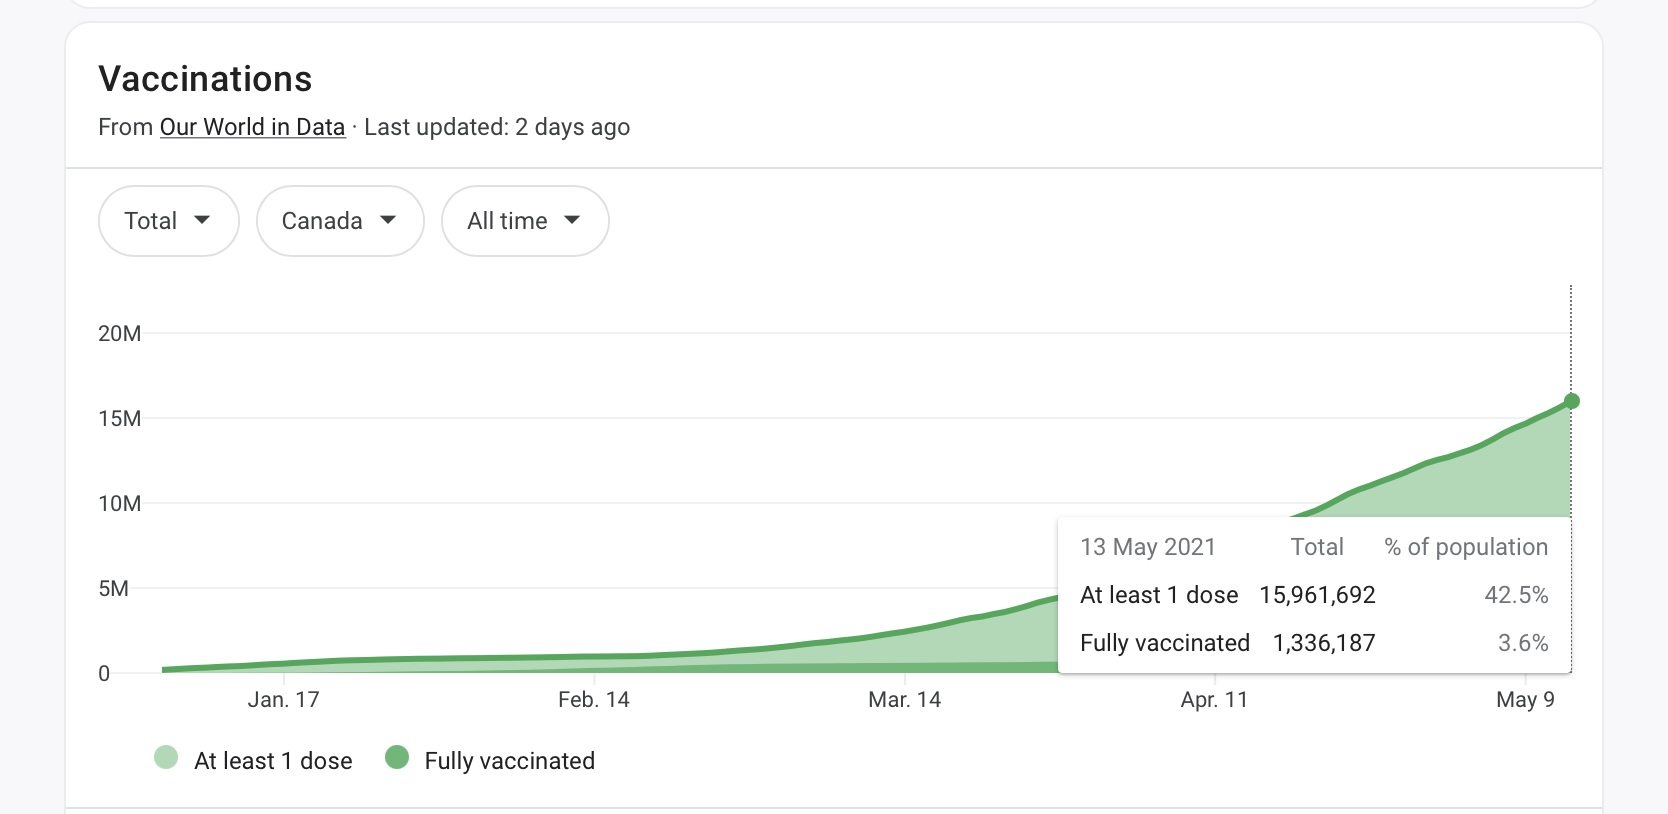Screen dimensions: 1668x814
Task: Click the 20M y-axis label
Action: pyautogui.click(x=119, y=334)
